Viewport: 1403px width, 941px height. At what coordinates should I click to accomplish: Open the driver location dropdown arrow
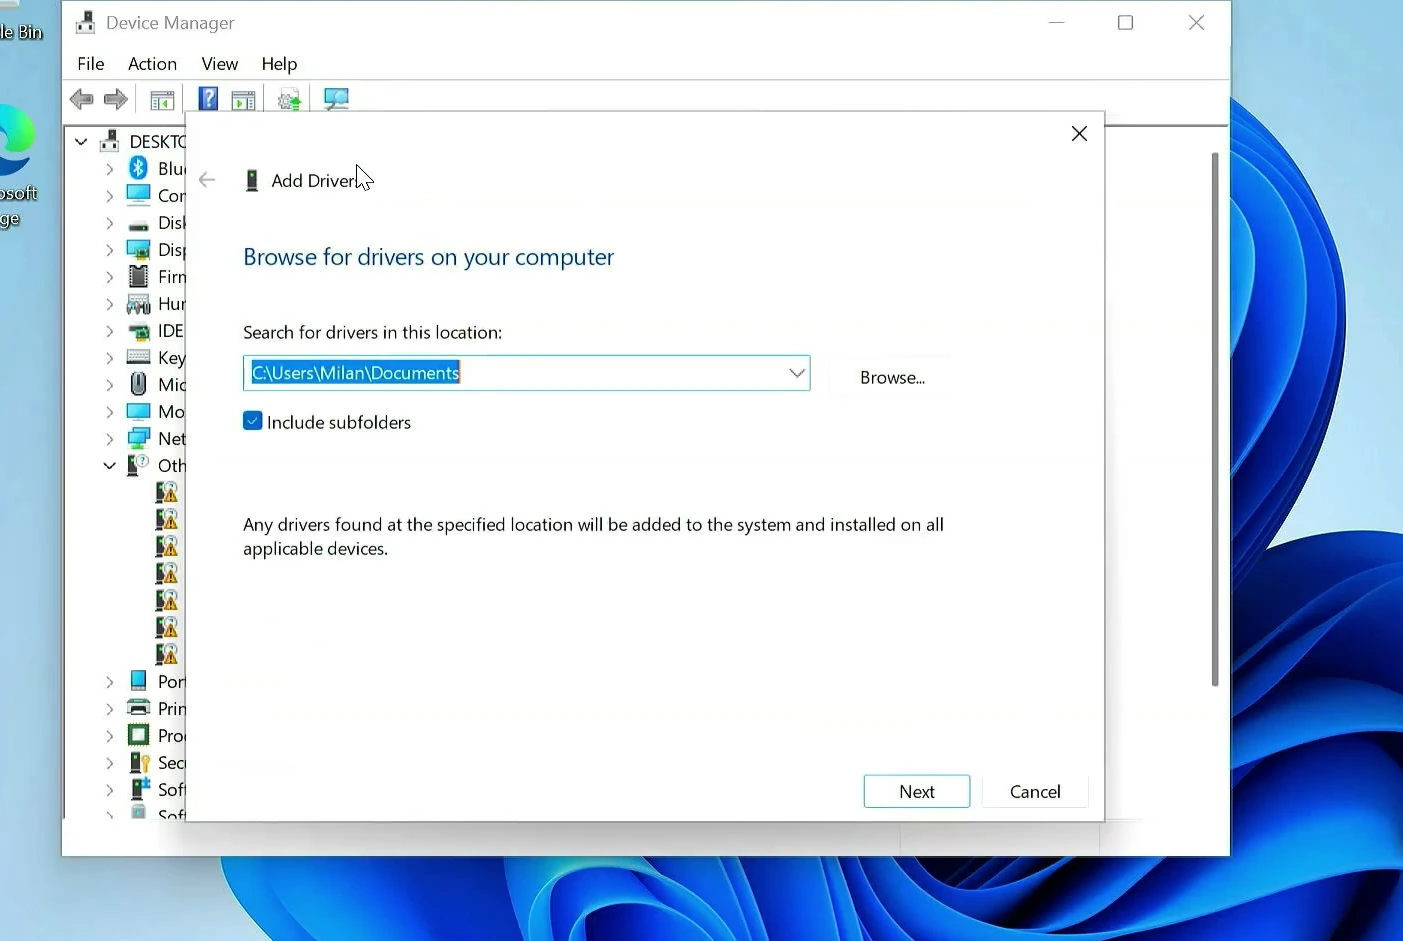click(796, 373)
